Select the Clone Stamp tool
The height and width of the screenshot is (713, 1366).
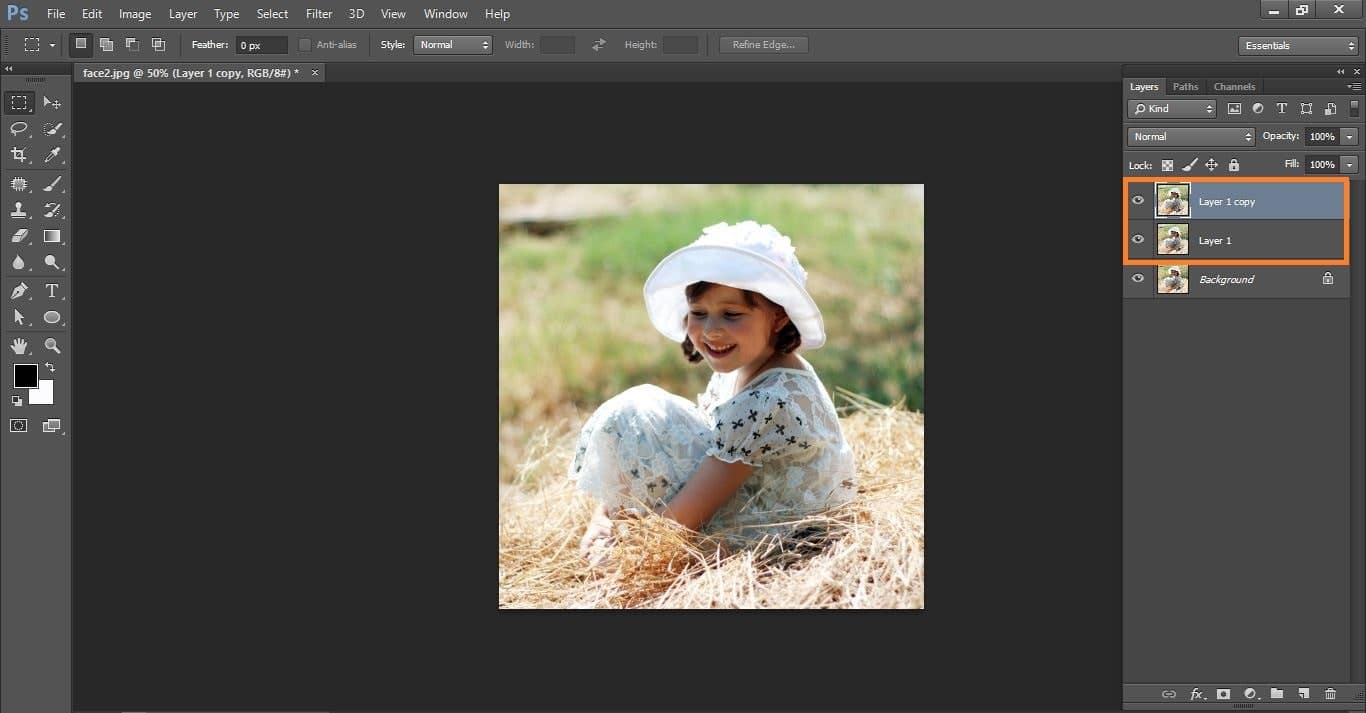(19, 210)
